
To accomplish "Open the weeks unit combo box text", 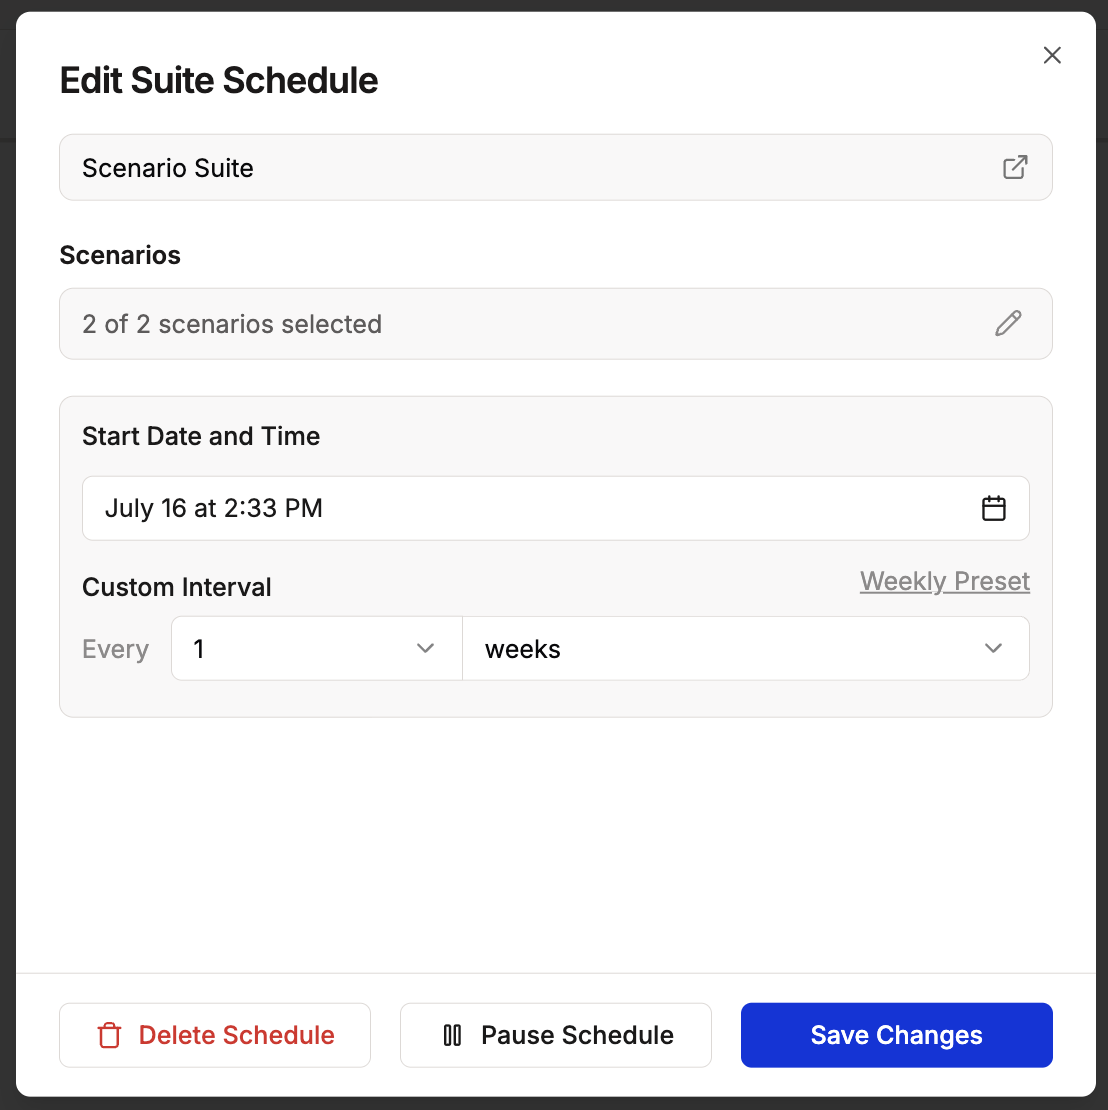I will 523,649.
